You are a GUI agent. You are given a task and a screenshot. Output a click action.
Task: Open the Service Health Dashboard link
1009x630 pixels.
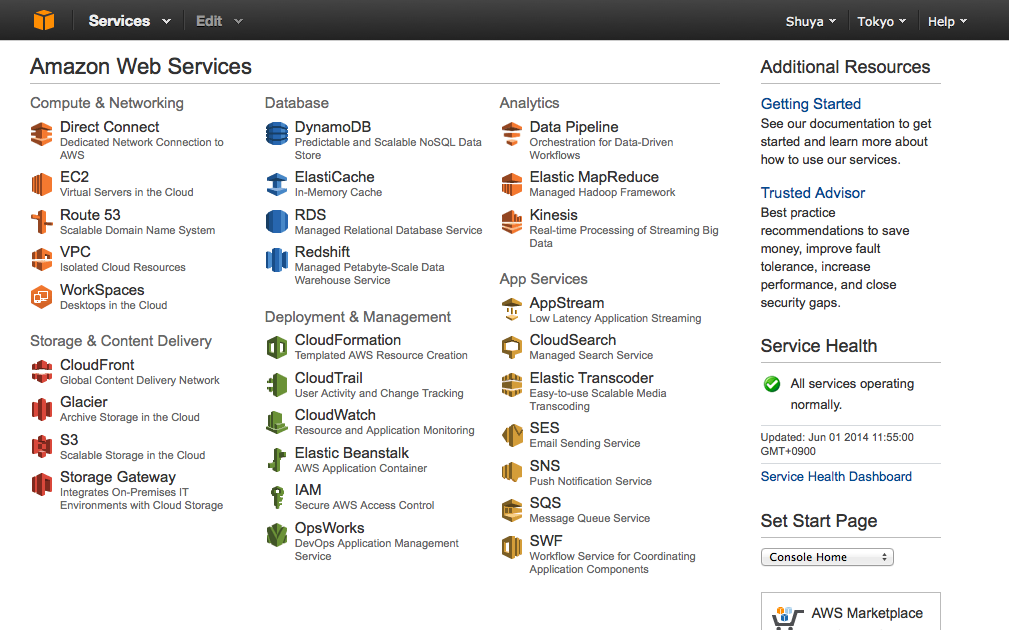pos(836,477)
